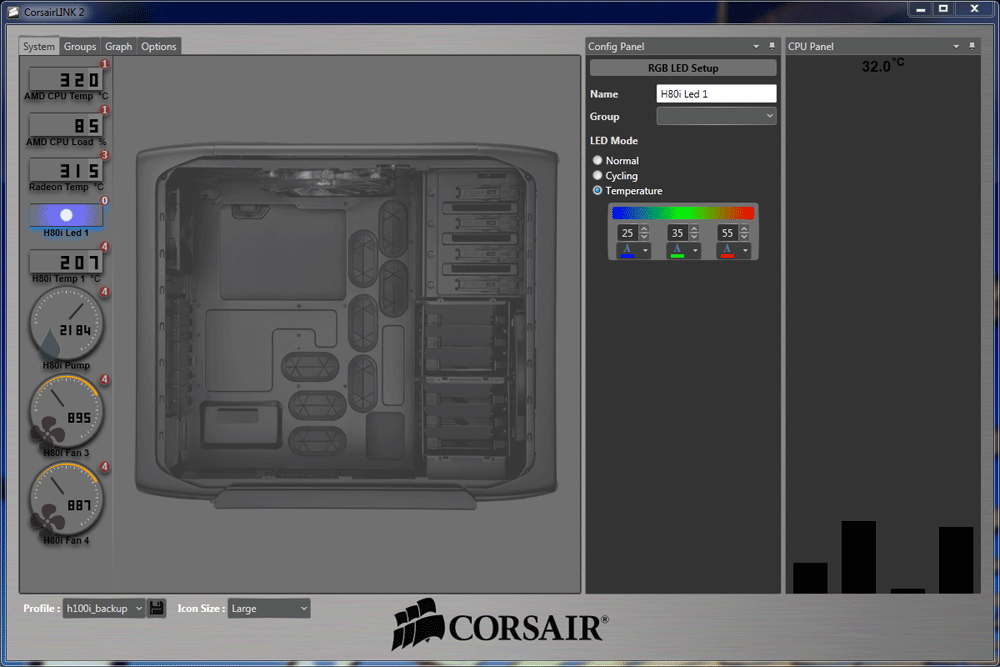Expand the h100i_backup profile dropdown
Image resolution: width=1000 pixels, height=667 pixels.
click(x=103, y=607)
